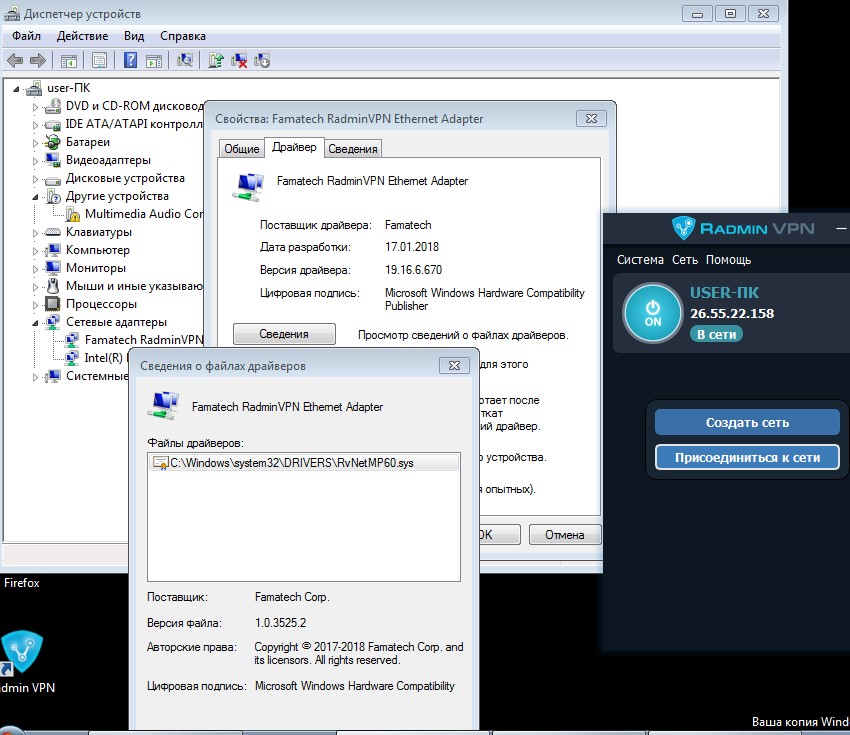This screenshot has width=850, height=735.
Task: Select the Процессоры processor icon
Action: (53, 304)
